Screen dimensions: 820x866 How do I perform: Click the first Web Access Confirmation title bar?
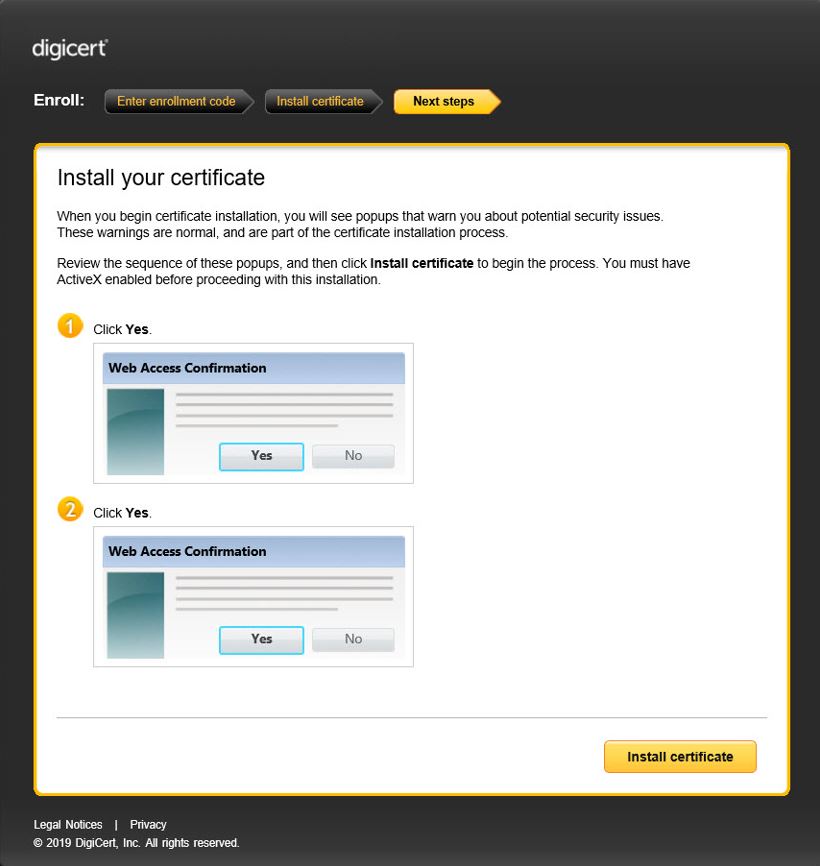point(254,368)
